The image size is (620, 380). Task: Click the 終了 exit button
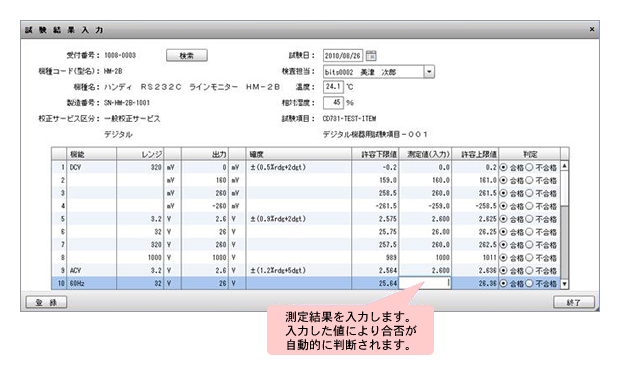tap(573, 302)
